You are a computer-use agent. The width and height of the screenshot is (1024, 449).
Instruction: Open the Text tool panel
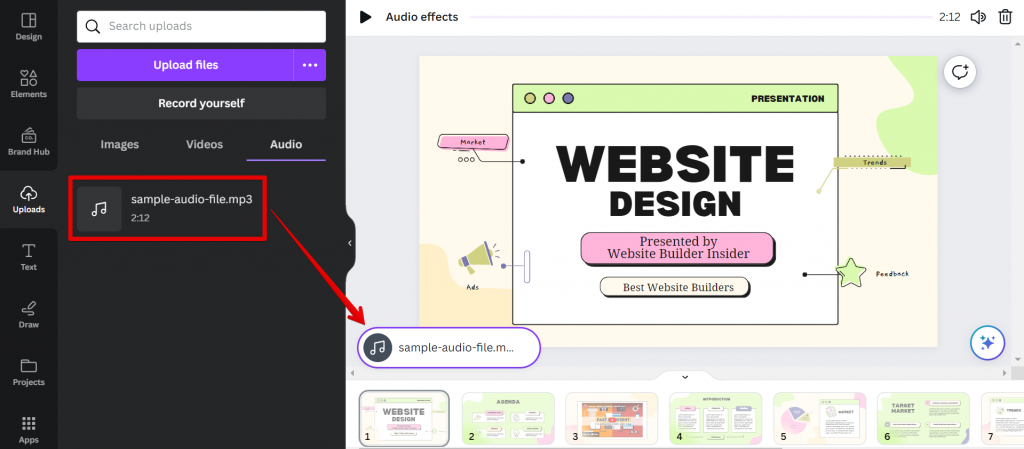click(28, 257)
